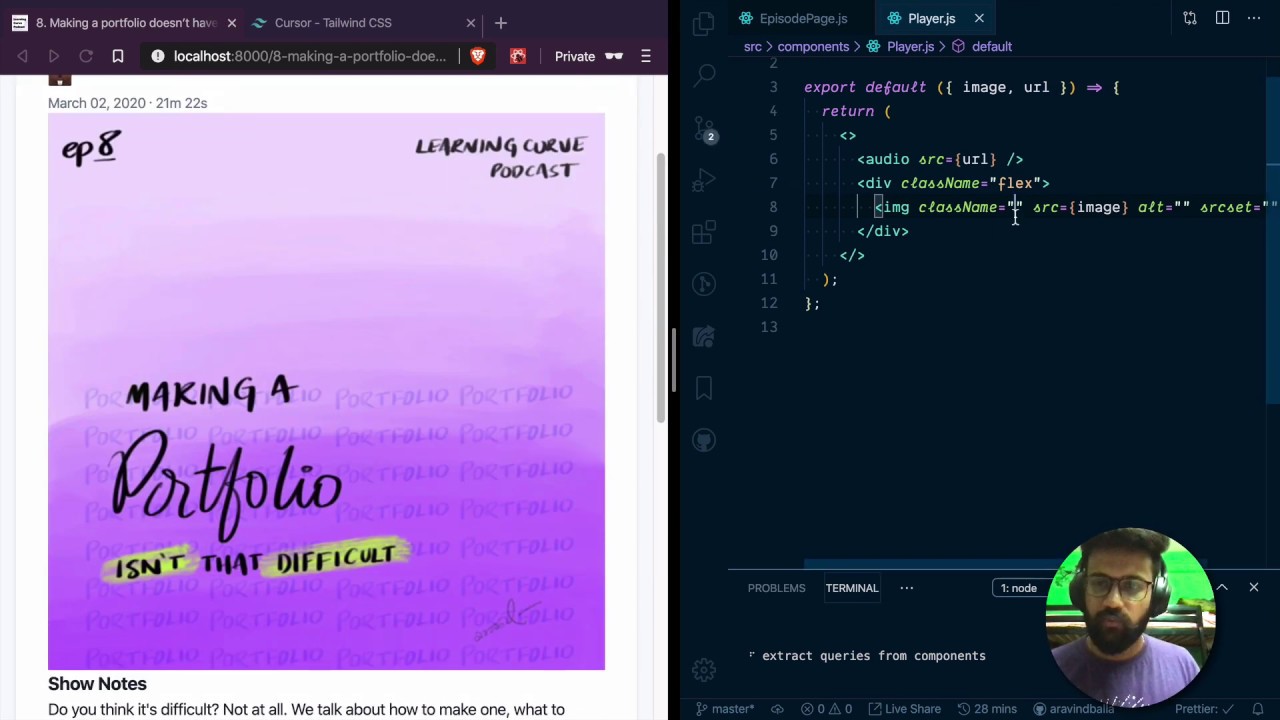Expand the src breadcrumb
The width and height of the screenshot is (1280, 720).
tap(753, 46)
